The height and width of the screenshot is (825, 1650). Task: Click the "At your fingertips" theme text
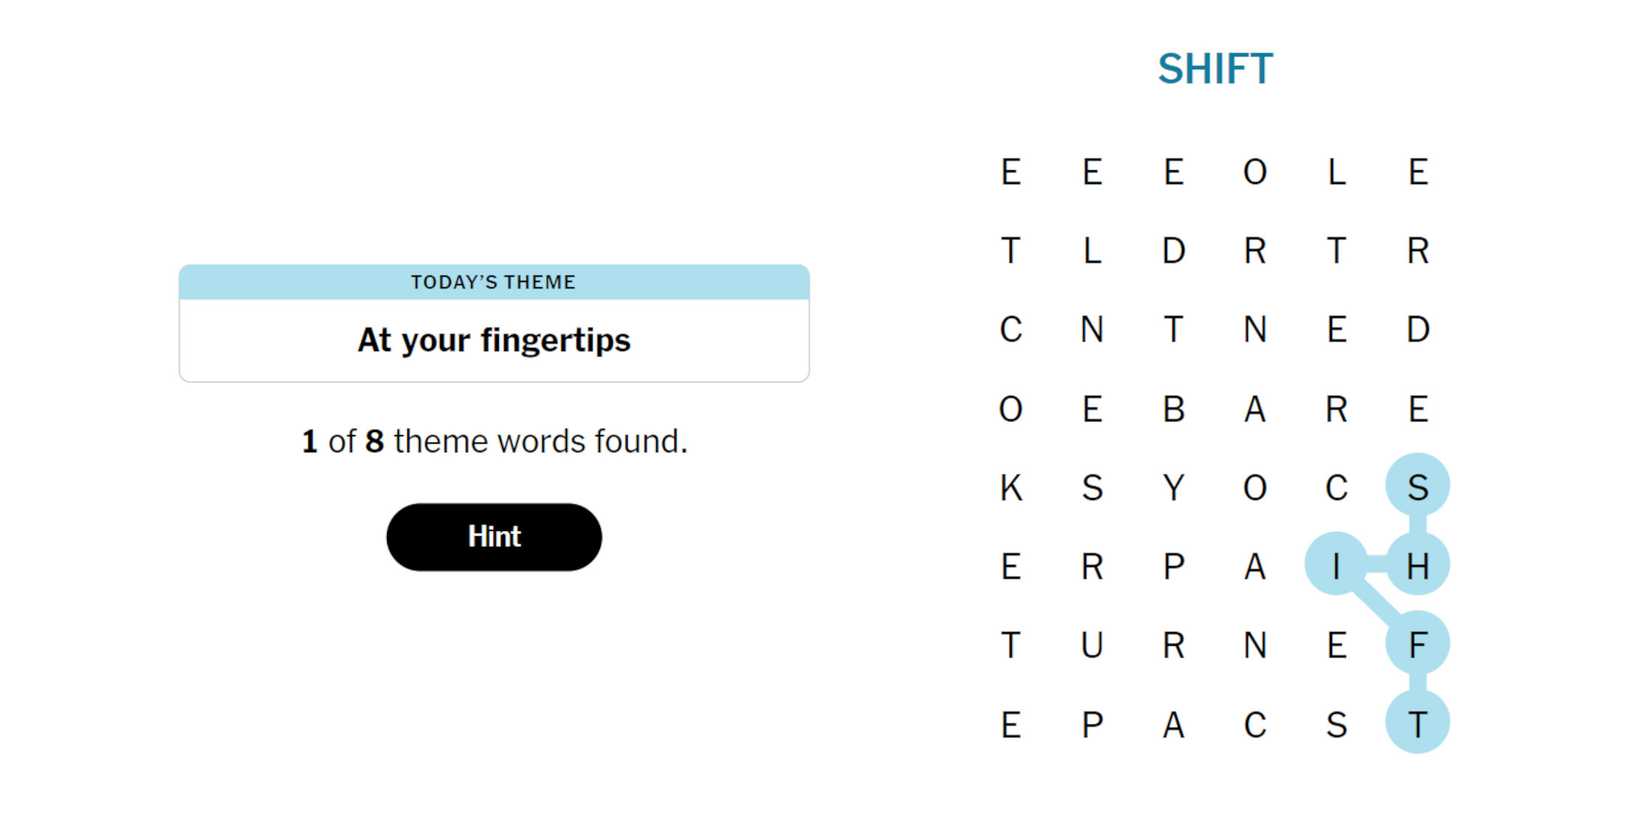[494, 341]
